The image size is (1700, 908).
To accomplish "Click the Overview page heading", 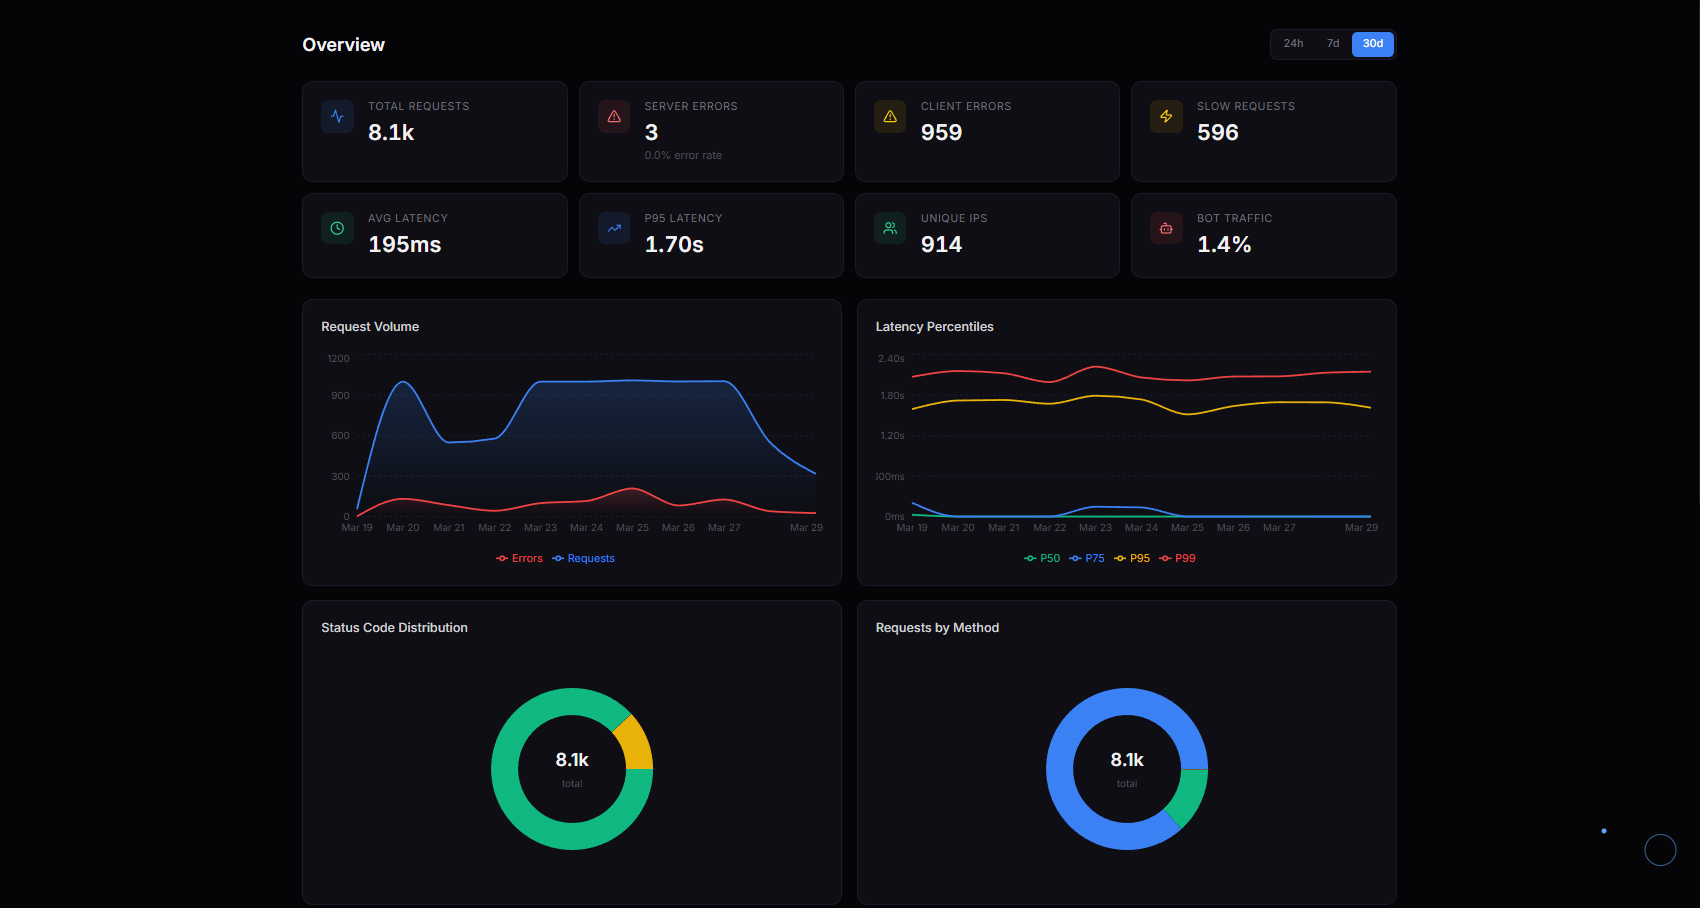I will [x=343, y=45].
